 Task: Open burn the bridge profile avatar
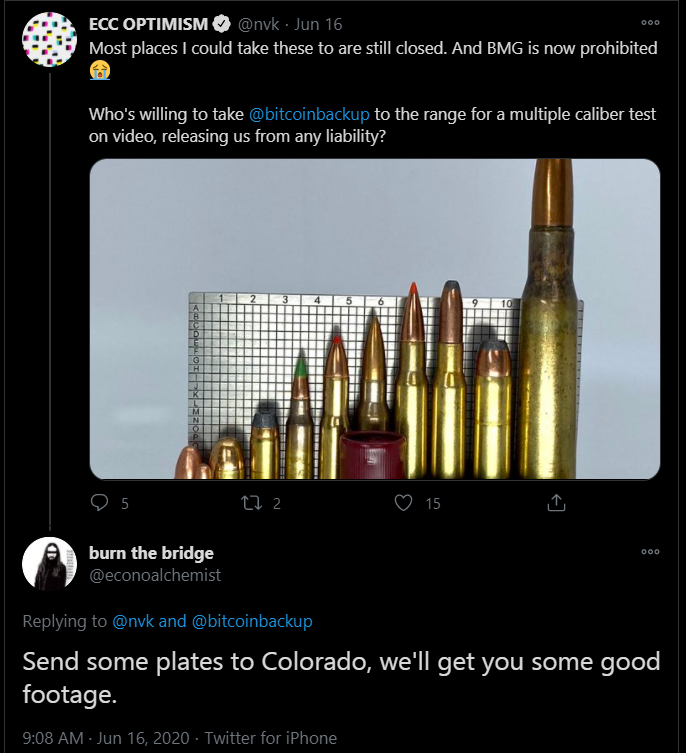49,564
